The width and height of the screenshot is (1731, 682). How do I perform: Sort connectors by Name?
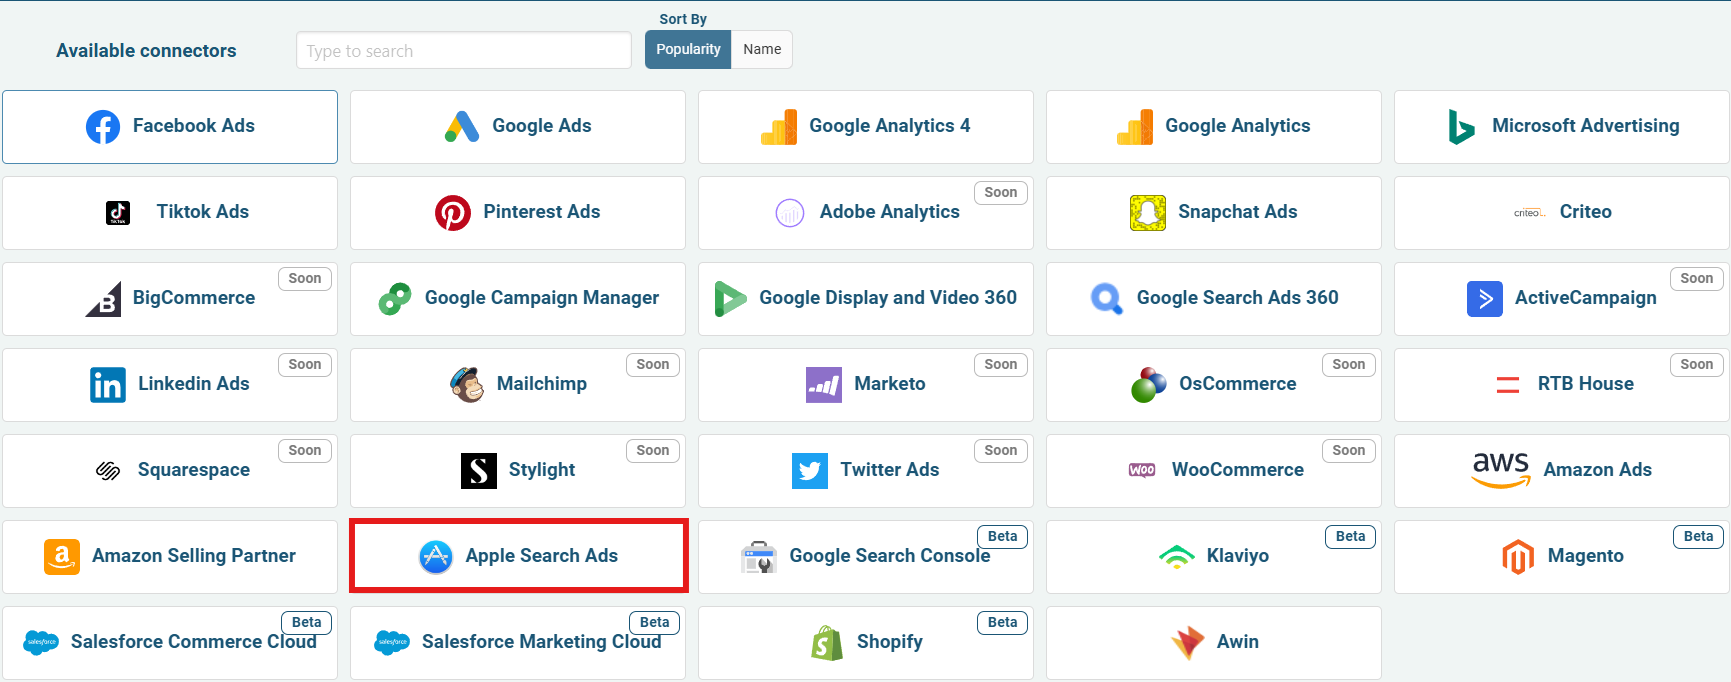coord(762,50)
